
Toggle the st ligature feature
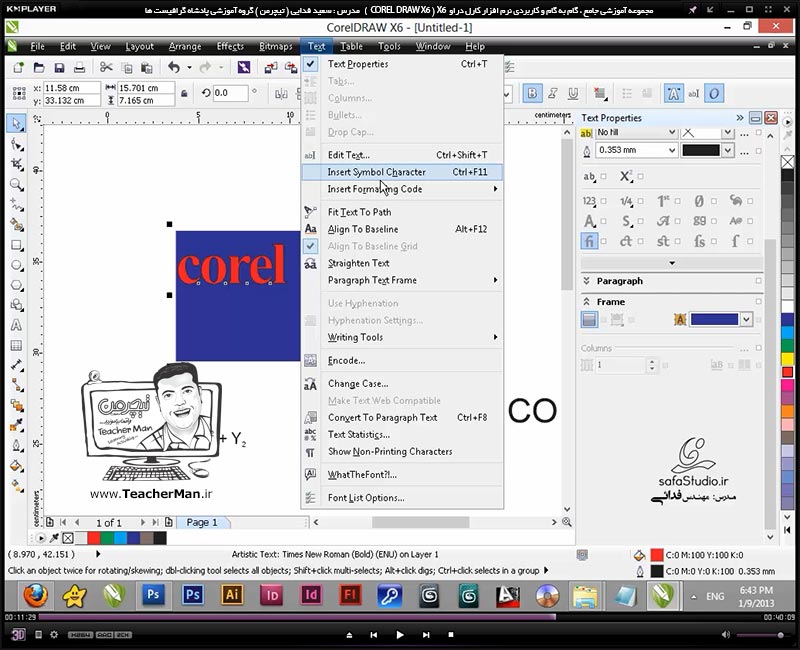pos(663,241)
